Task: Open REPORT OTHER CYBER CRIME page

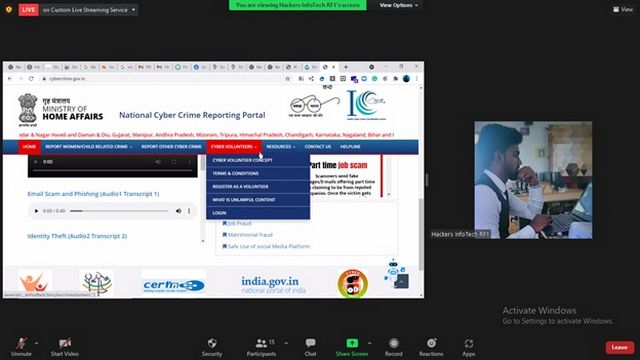Action: 171,147
